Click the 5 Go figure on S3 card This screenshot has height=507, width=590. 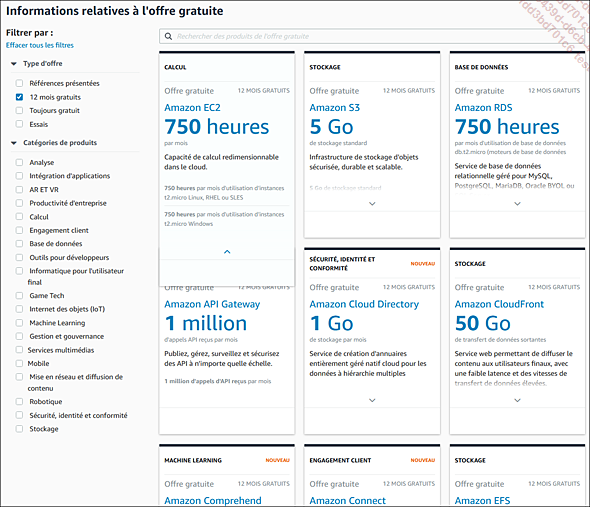pos(331,127)
